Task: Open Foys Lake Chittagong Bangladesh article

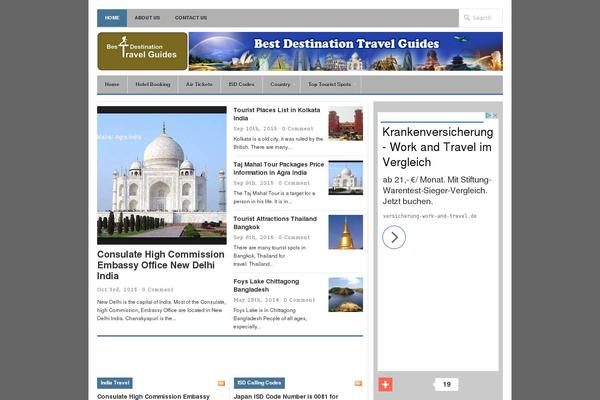Action: (266, 286)
